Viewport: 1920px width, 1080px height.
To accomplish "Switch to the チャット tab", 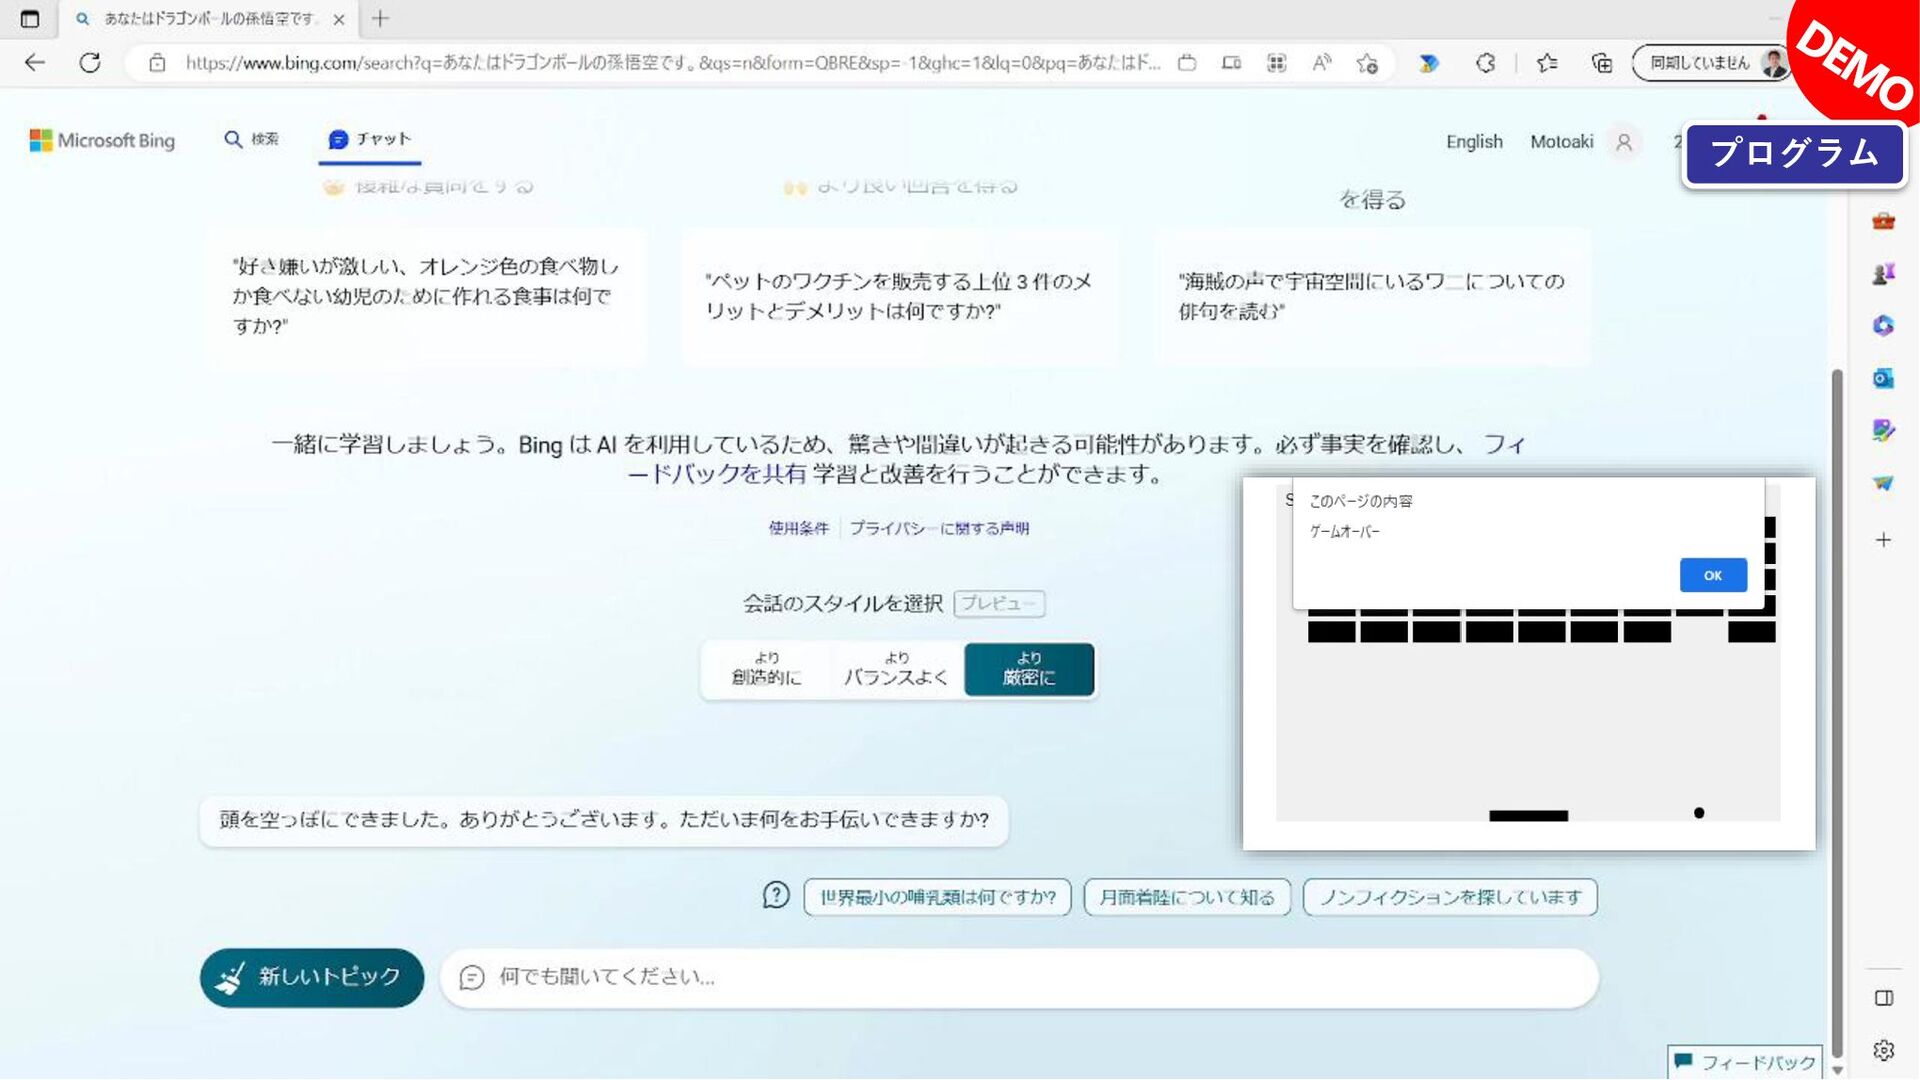I will [370, 139].
